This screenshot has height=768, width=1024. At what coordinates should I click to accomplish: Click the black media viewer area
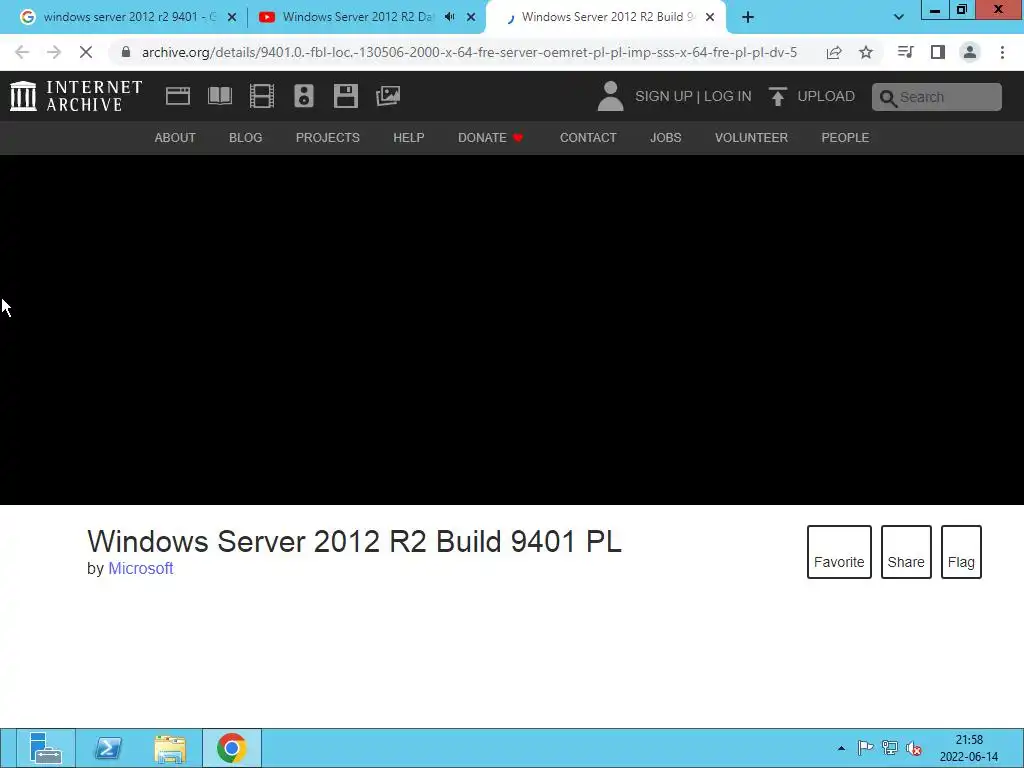[x=512, y=330]
